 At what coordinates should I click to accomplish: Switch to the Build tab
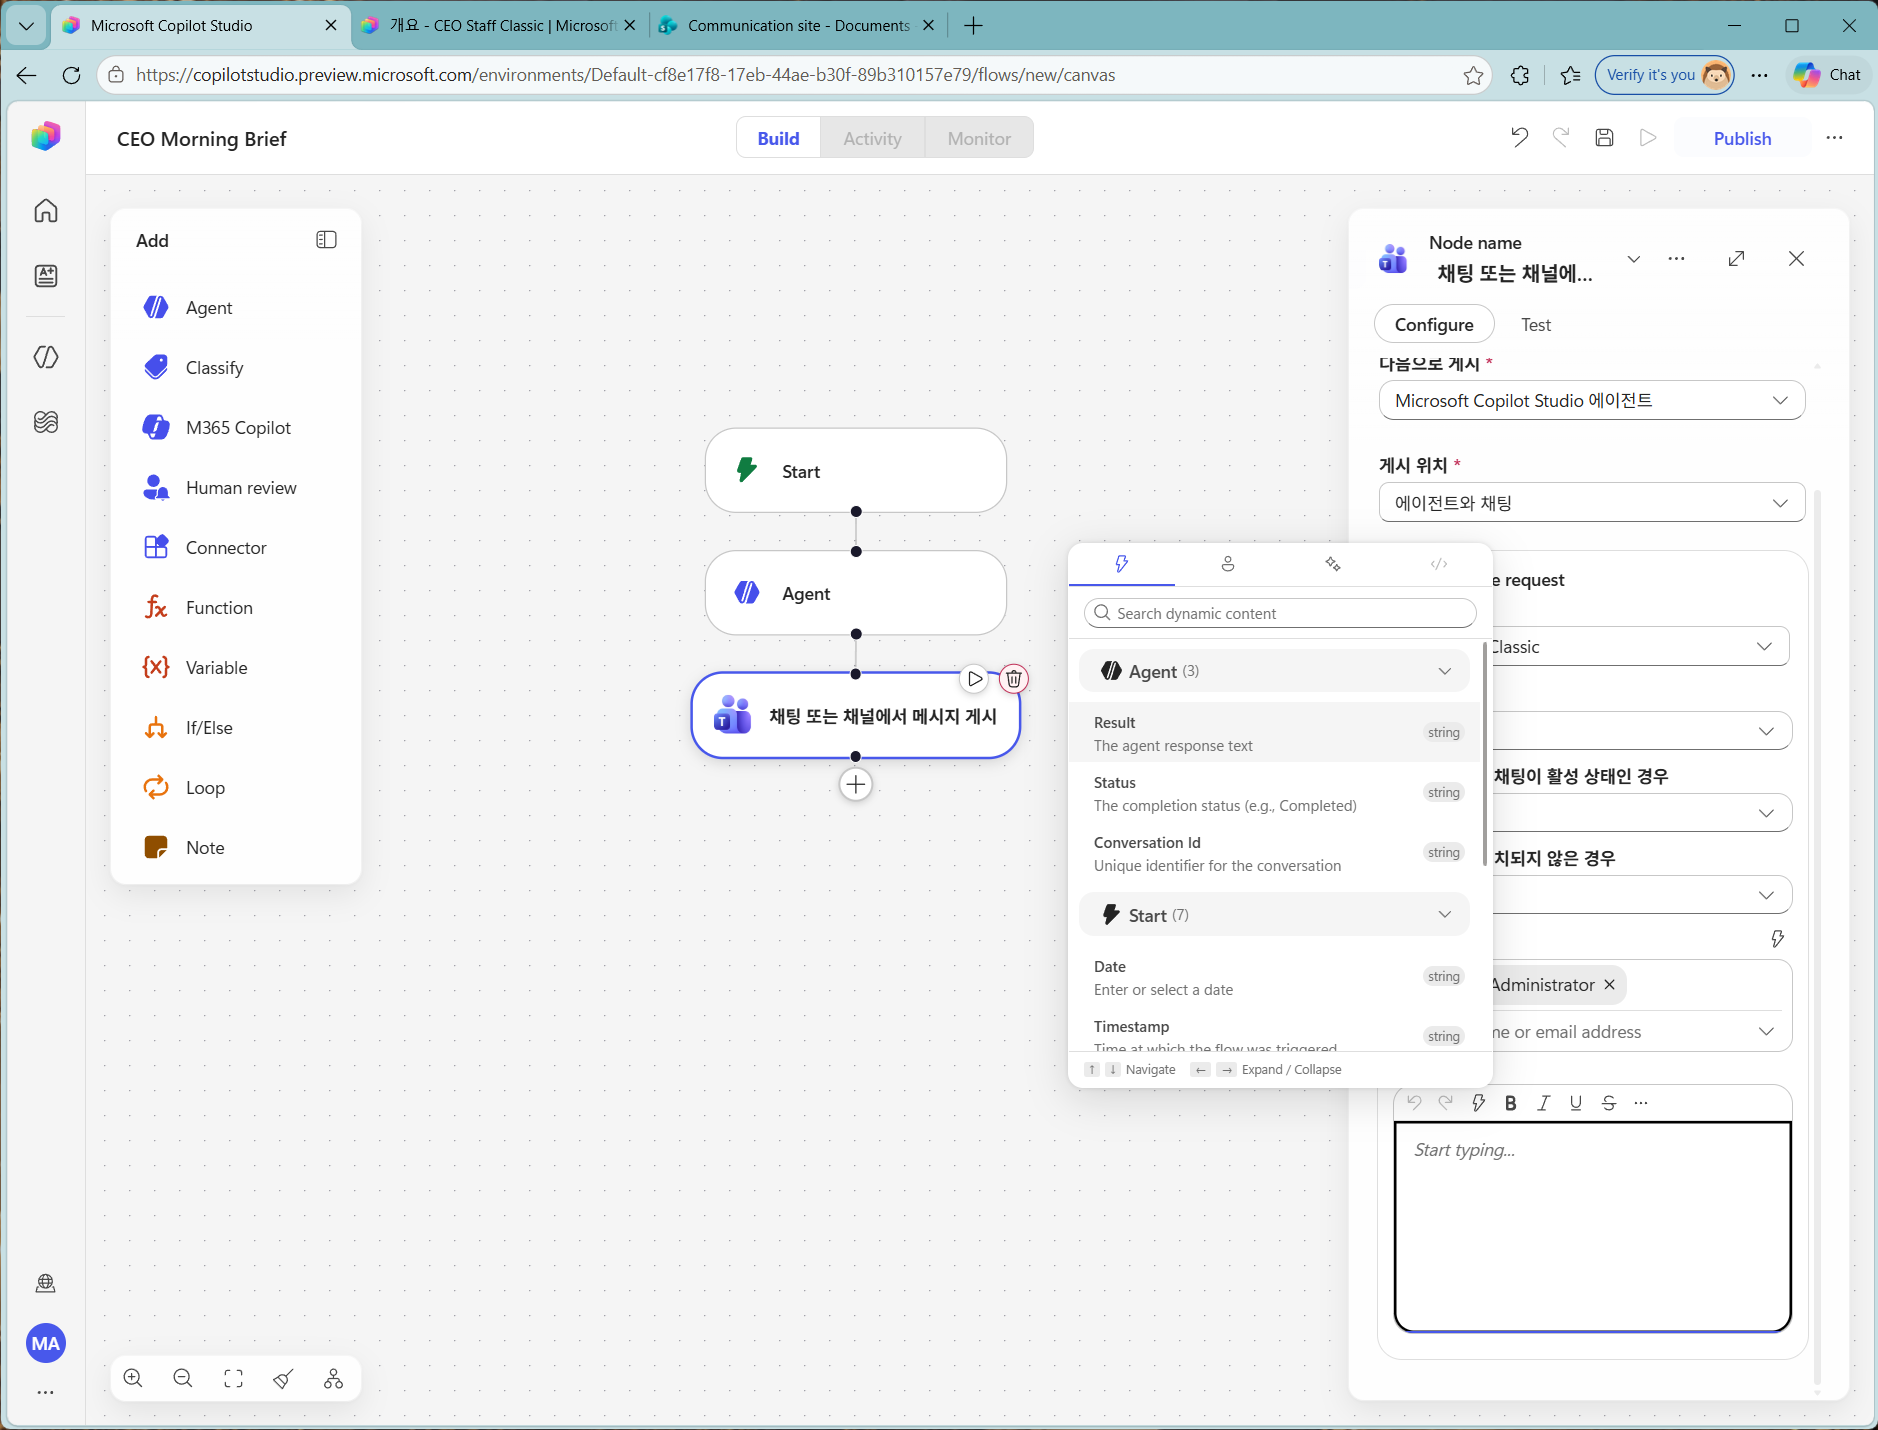coord(778,138)
